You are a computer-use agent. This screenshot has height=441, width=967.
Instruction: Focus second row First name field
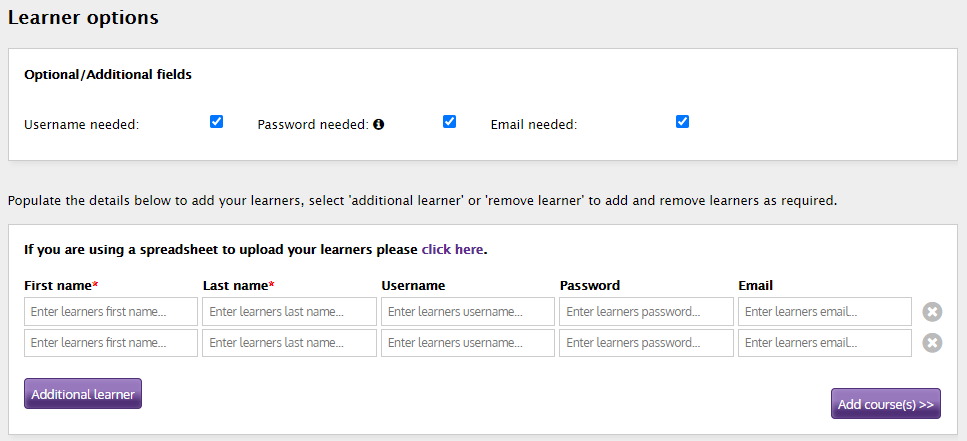coord(111,343)
